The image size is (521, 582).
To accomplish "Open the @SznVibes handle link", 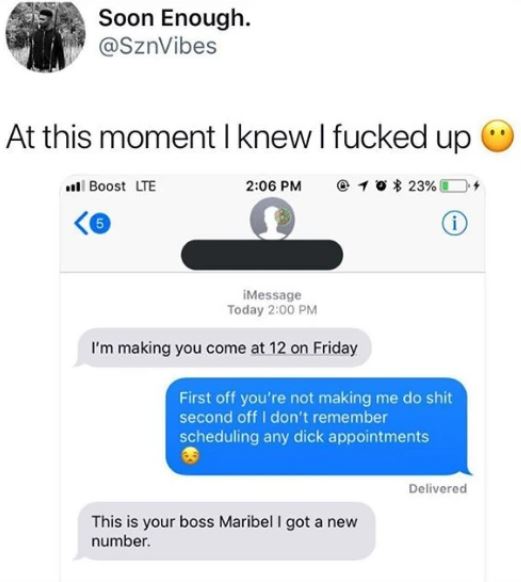I will 158,46.
